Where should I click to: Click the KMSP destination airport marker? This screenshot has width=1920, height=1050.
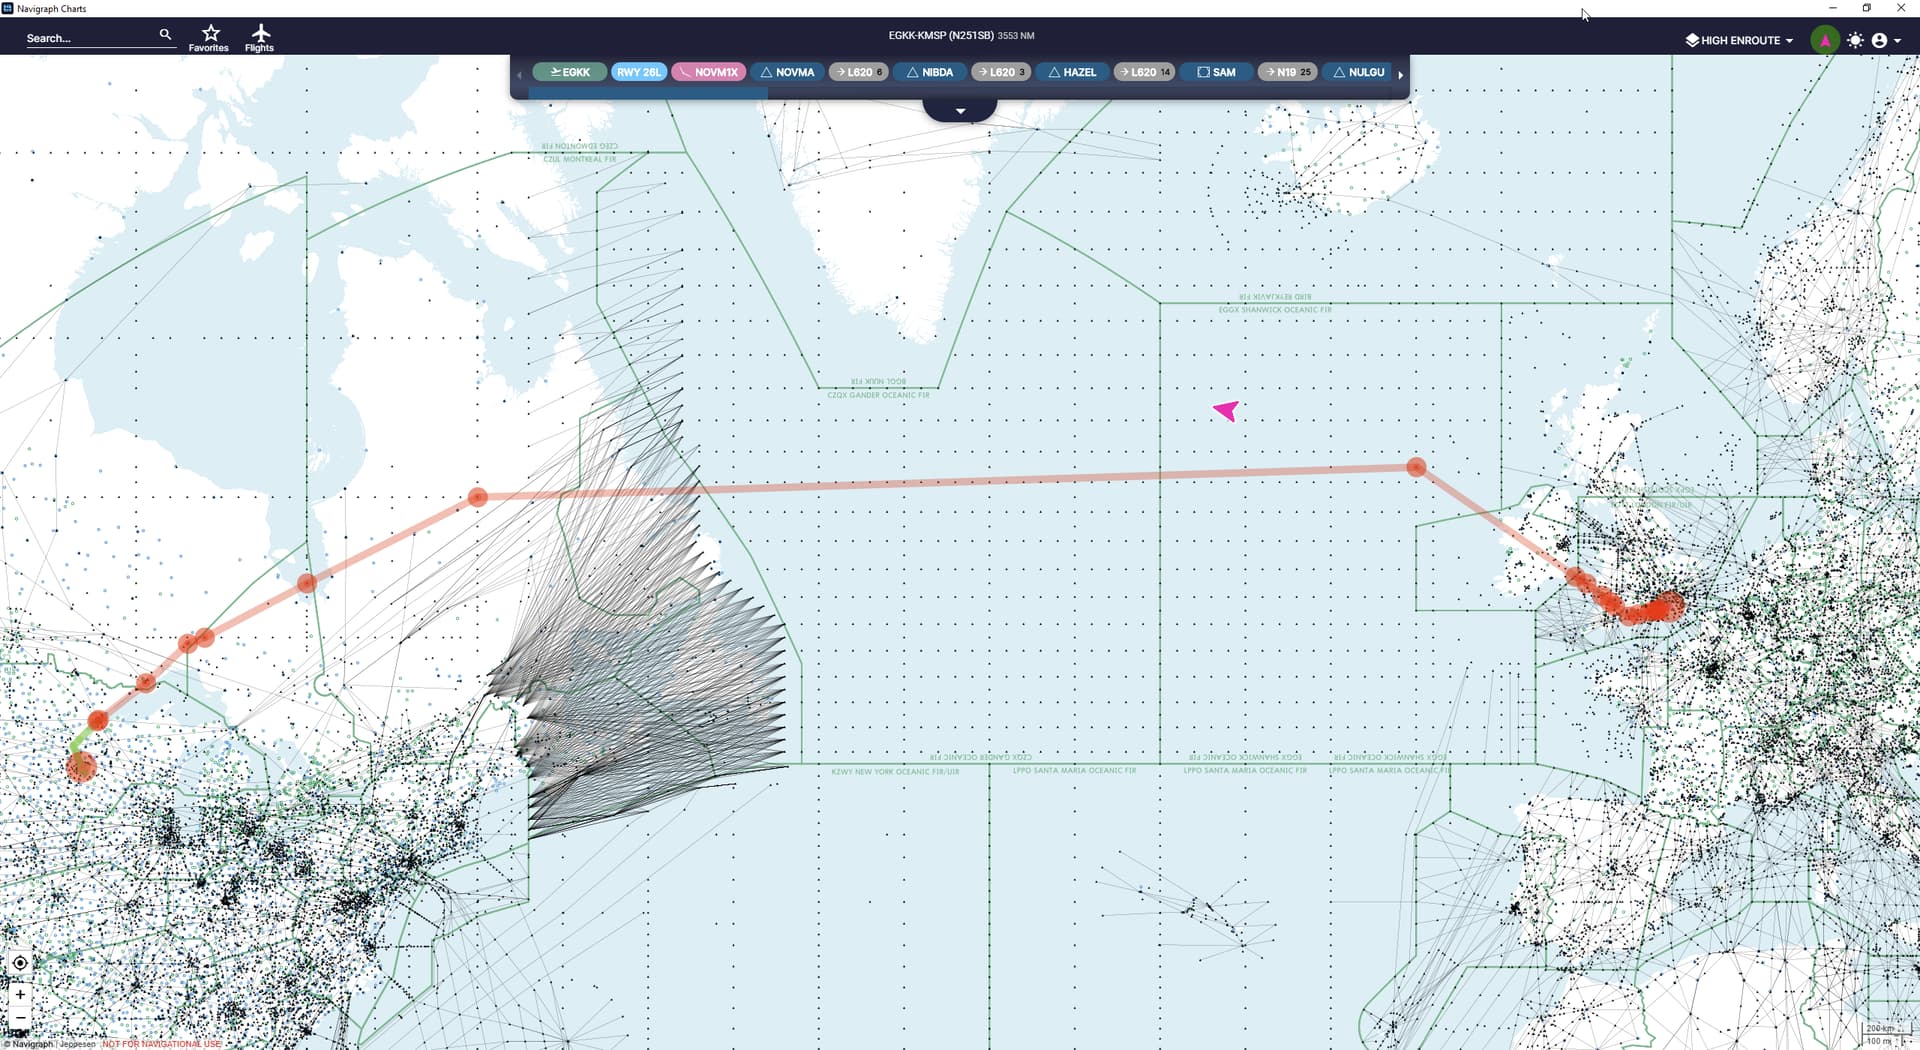coord(81,767)
